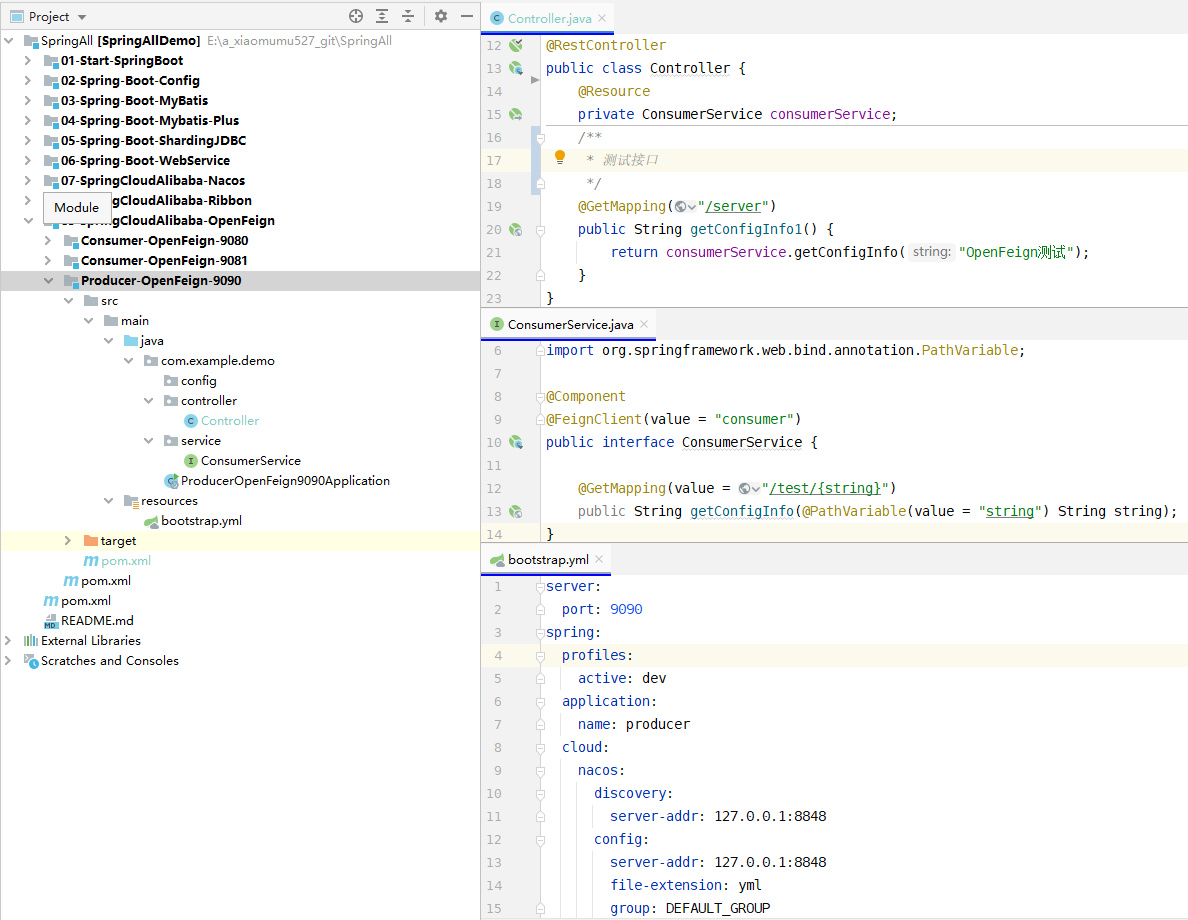This screenshot has width=1188, height=920.
Task: Toggle fold marker beside getConfigInfo1 method line 20
Action: [x=540, y=230]
